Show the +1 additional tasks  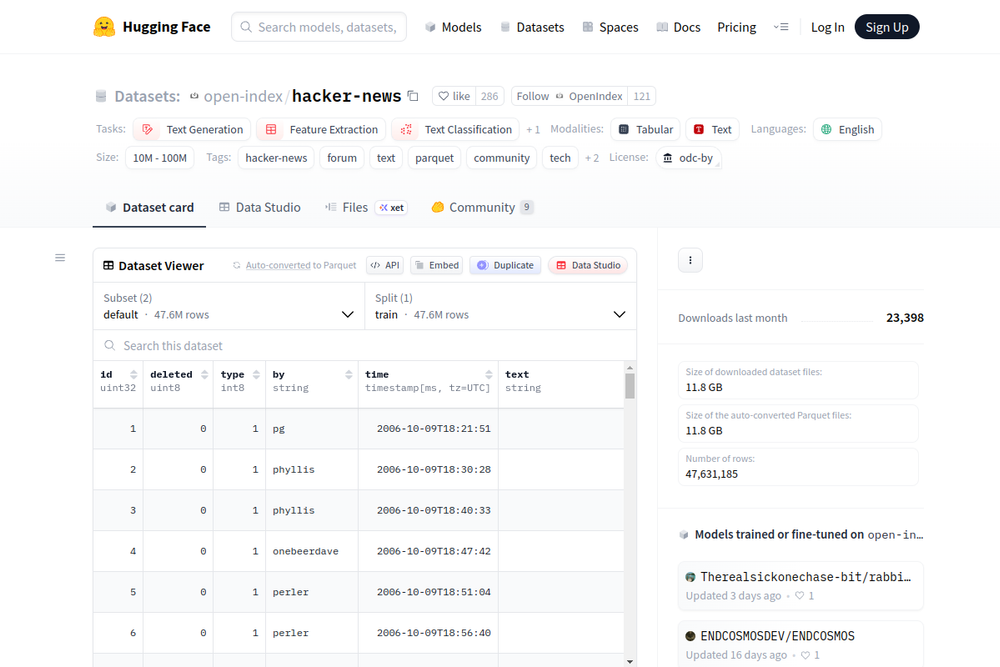(x=533, y=129)
